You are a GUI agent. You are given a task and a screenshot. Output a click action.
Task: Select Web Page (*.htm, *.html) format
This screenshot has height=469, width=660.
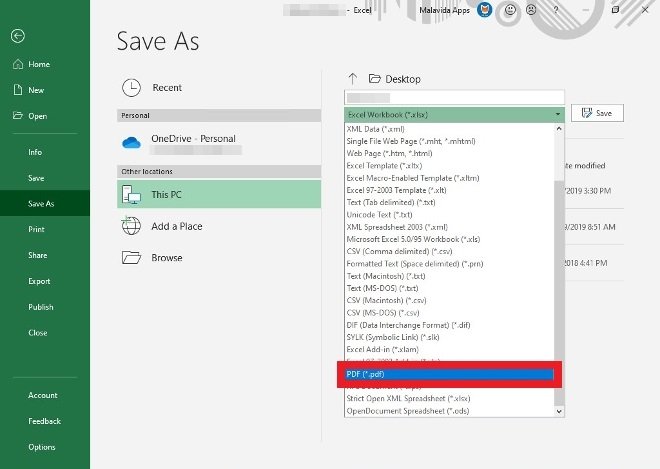tap(449, 154)
